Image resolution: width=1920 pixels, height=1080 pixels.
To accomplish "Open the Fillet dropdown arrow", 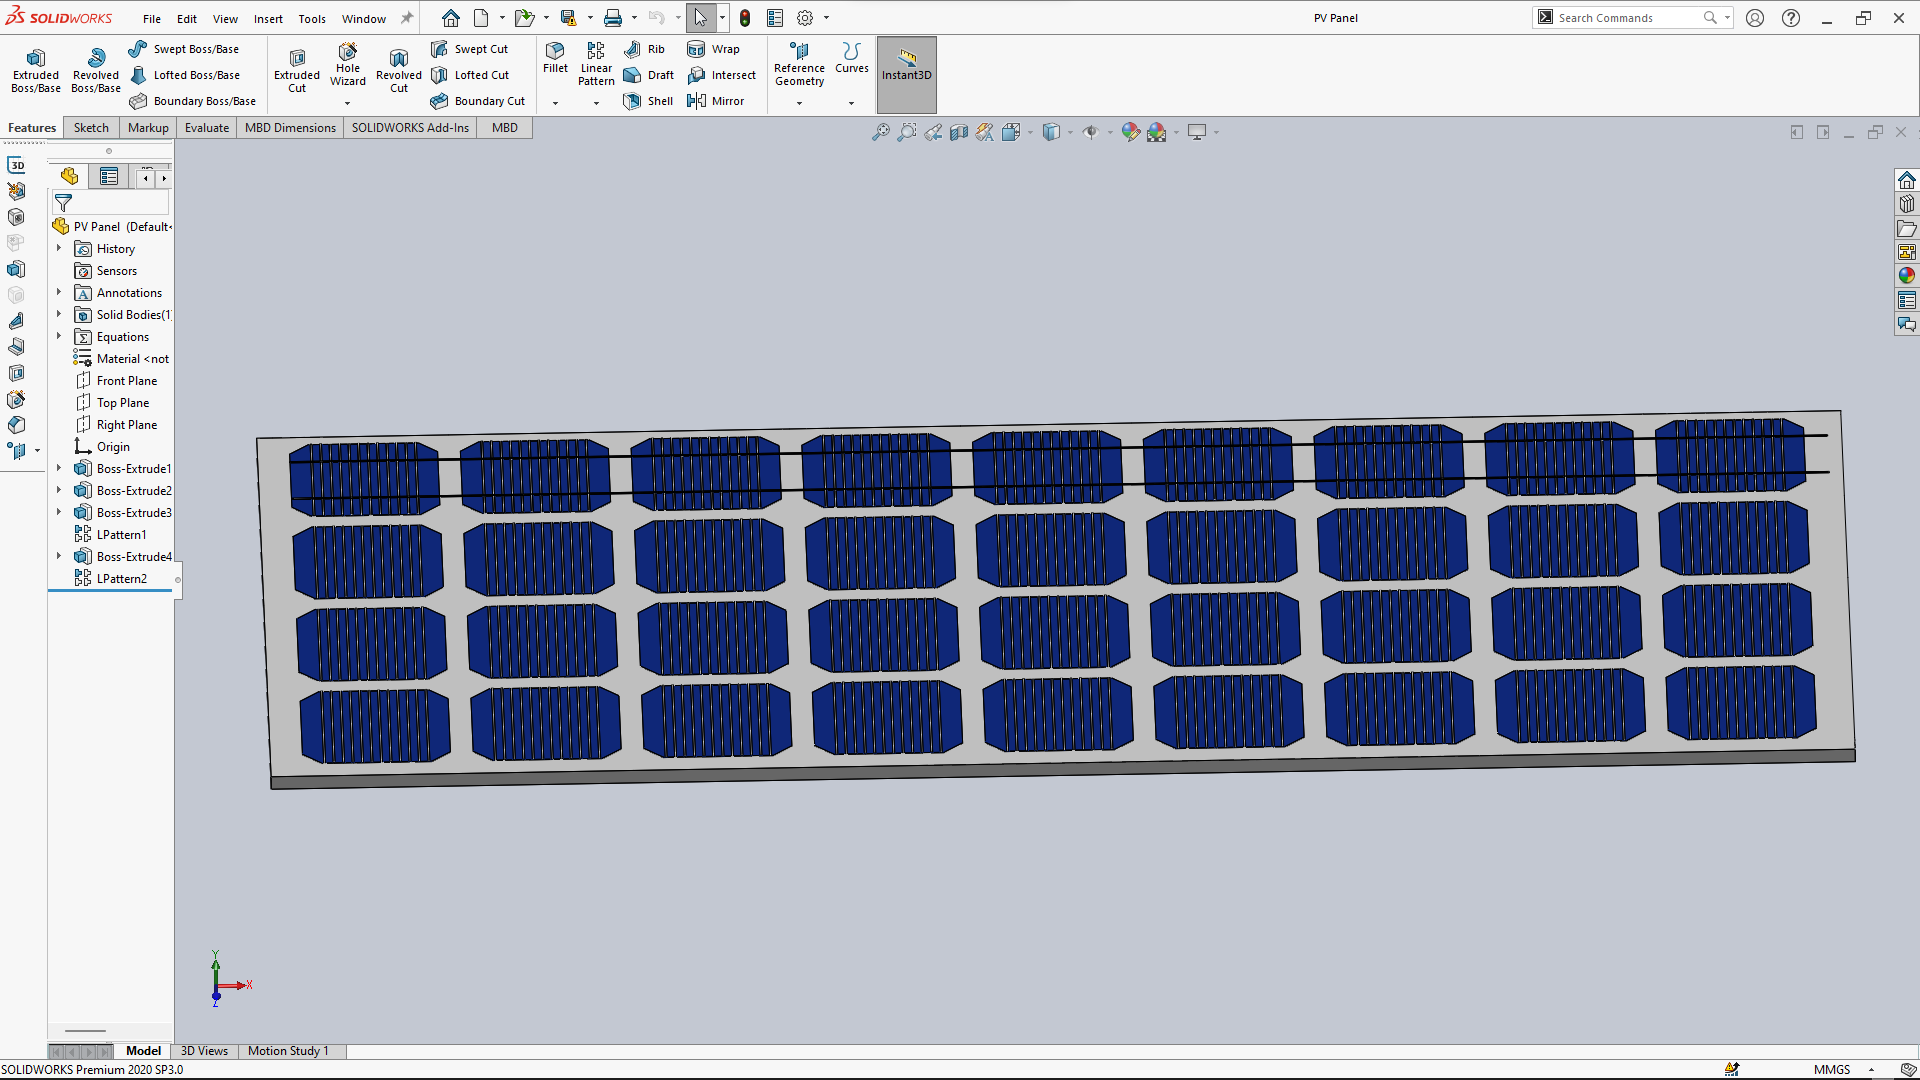I will click(555, 103).
